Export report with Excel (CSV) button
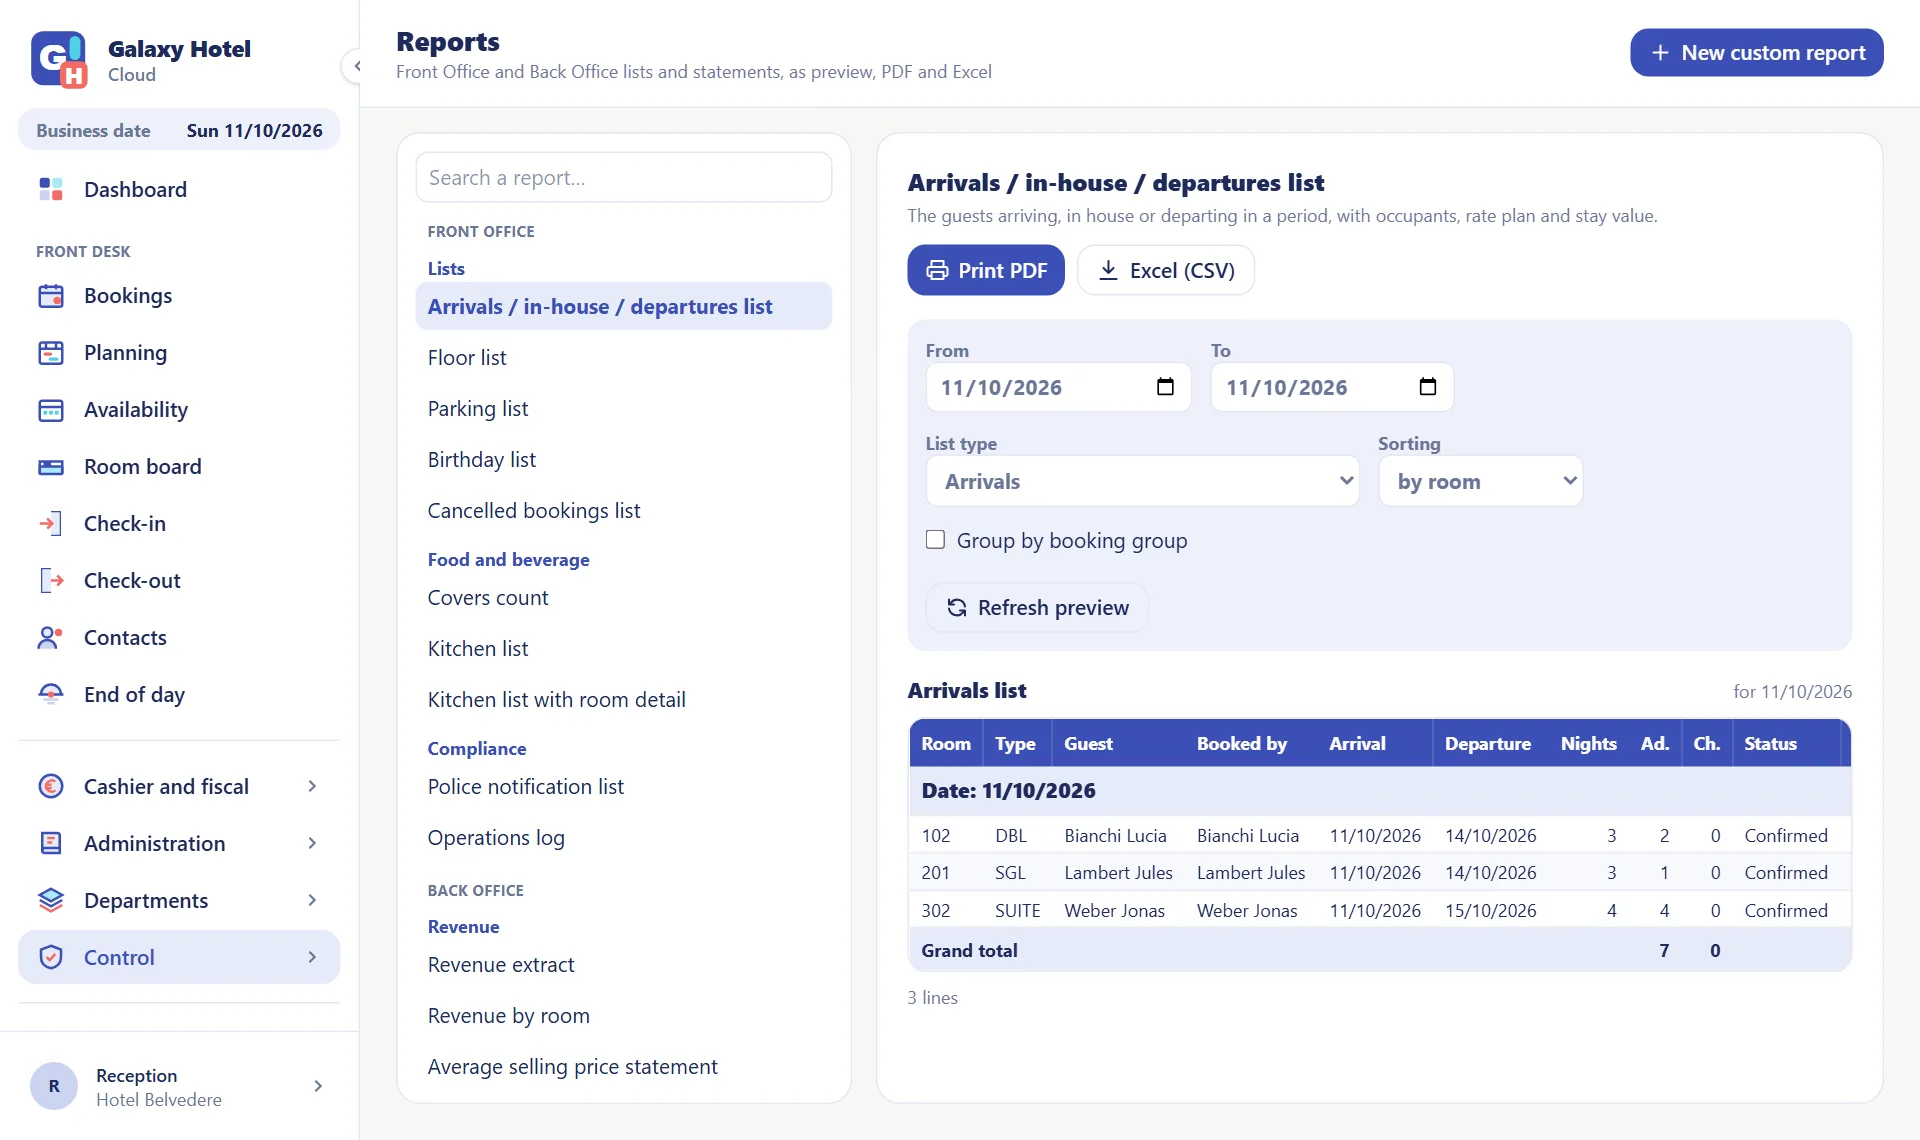This screenshot has width=1920, height=1140. 1166,270
